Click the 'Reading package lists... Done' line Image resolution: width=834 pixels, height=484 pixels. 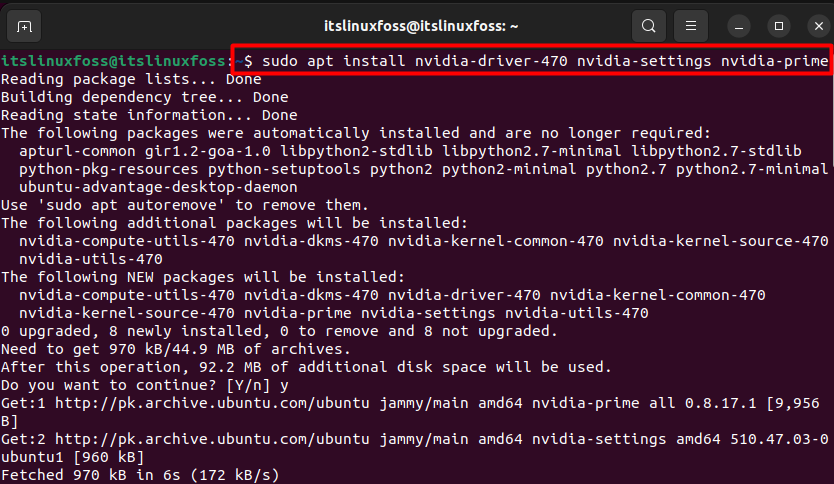tap(131, 79)
